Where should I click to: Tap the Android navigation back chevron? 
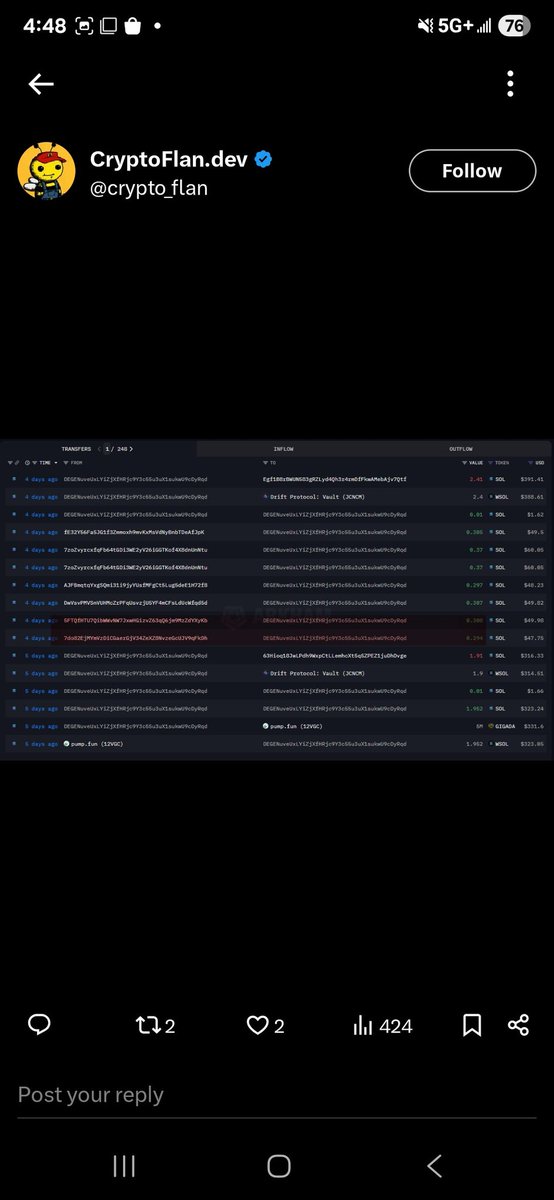point(434,1165)
